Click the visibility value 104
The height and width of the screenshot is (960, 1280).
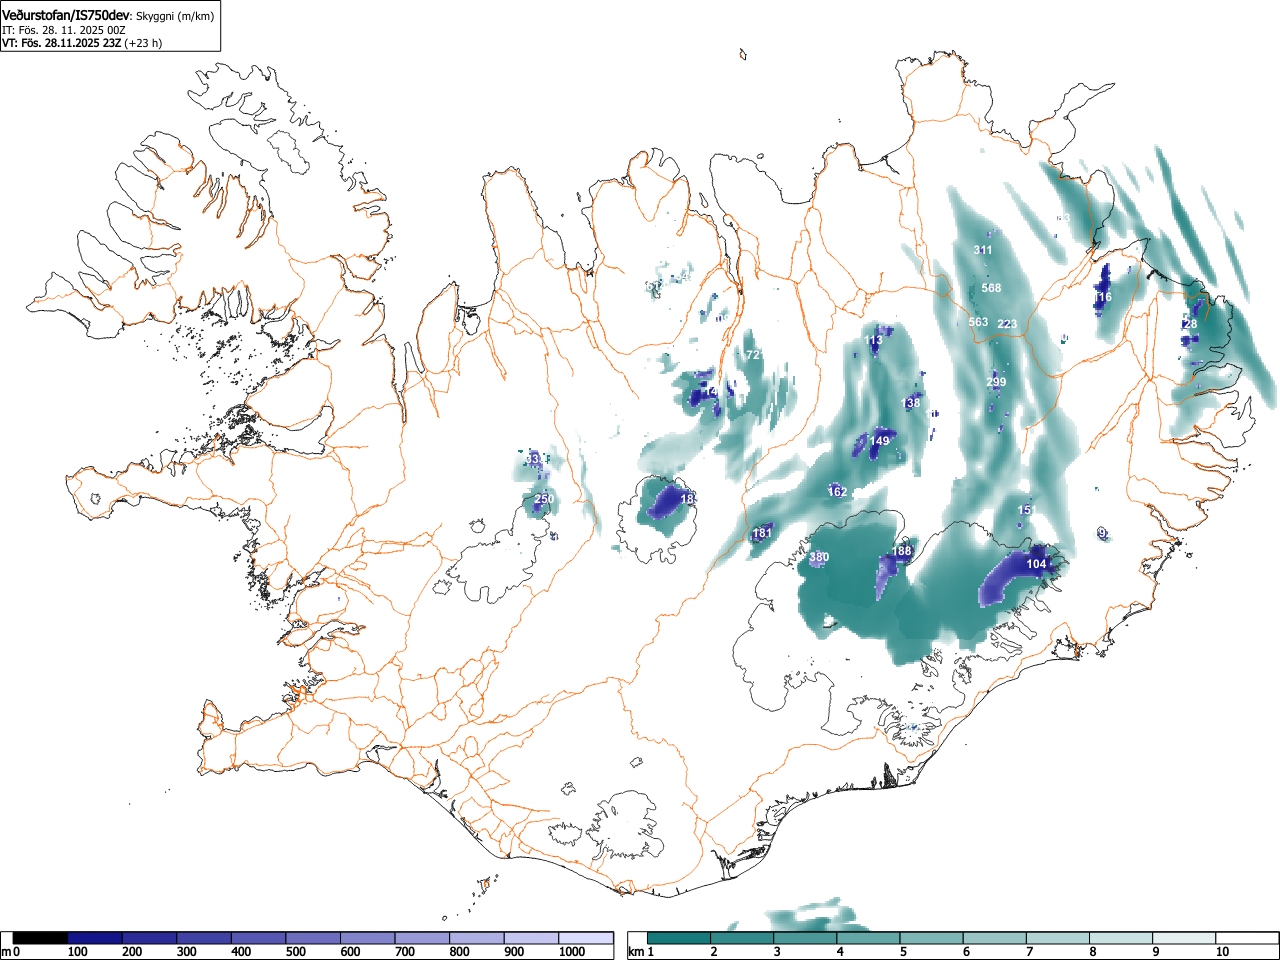point(1036,564)
